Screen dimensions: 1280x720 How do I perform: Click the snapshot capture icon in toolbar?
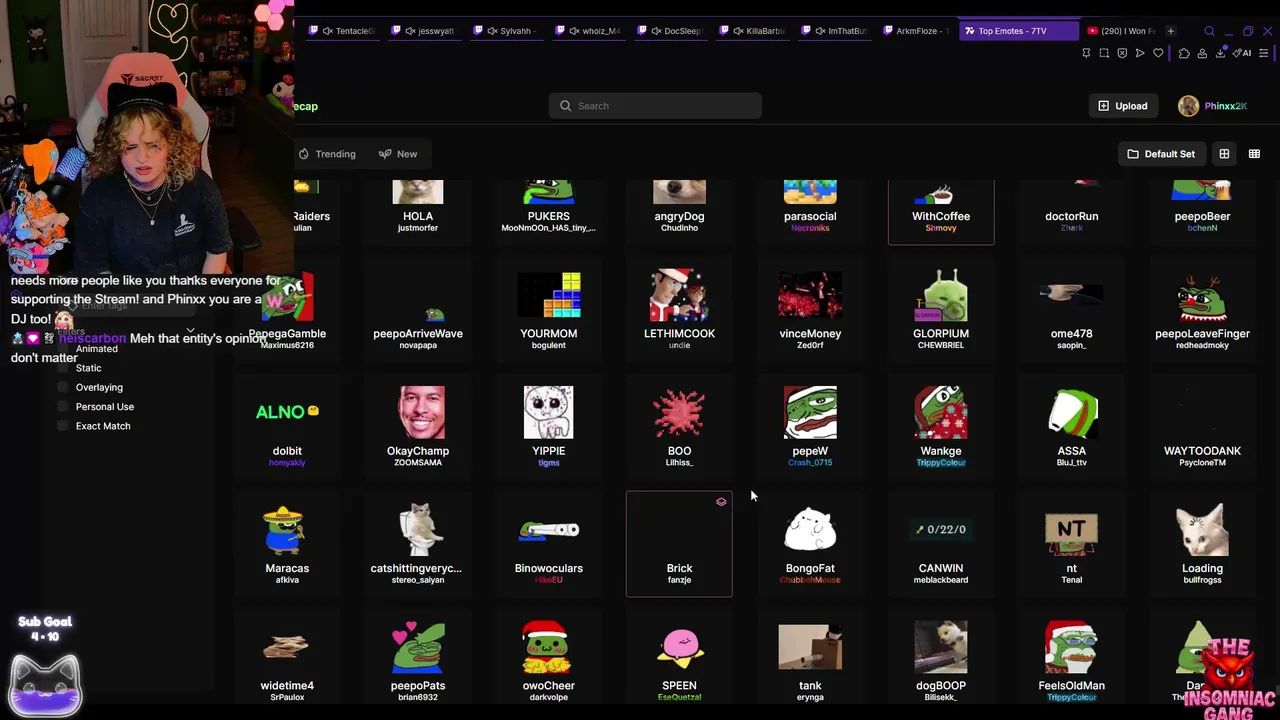point(1104,53)
